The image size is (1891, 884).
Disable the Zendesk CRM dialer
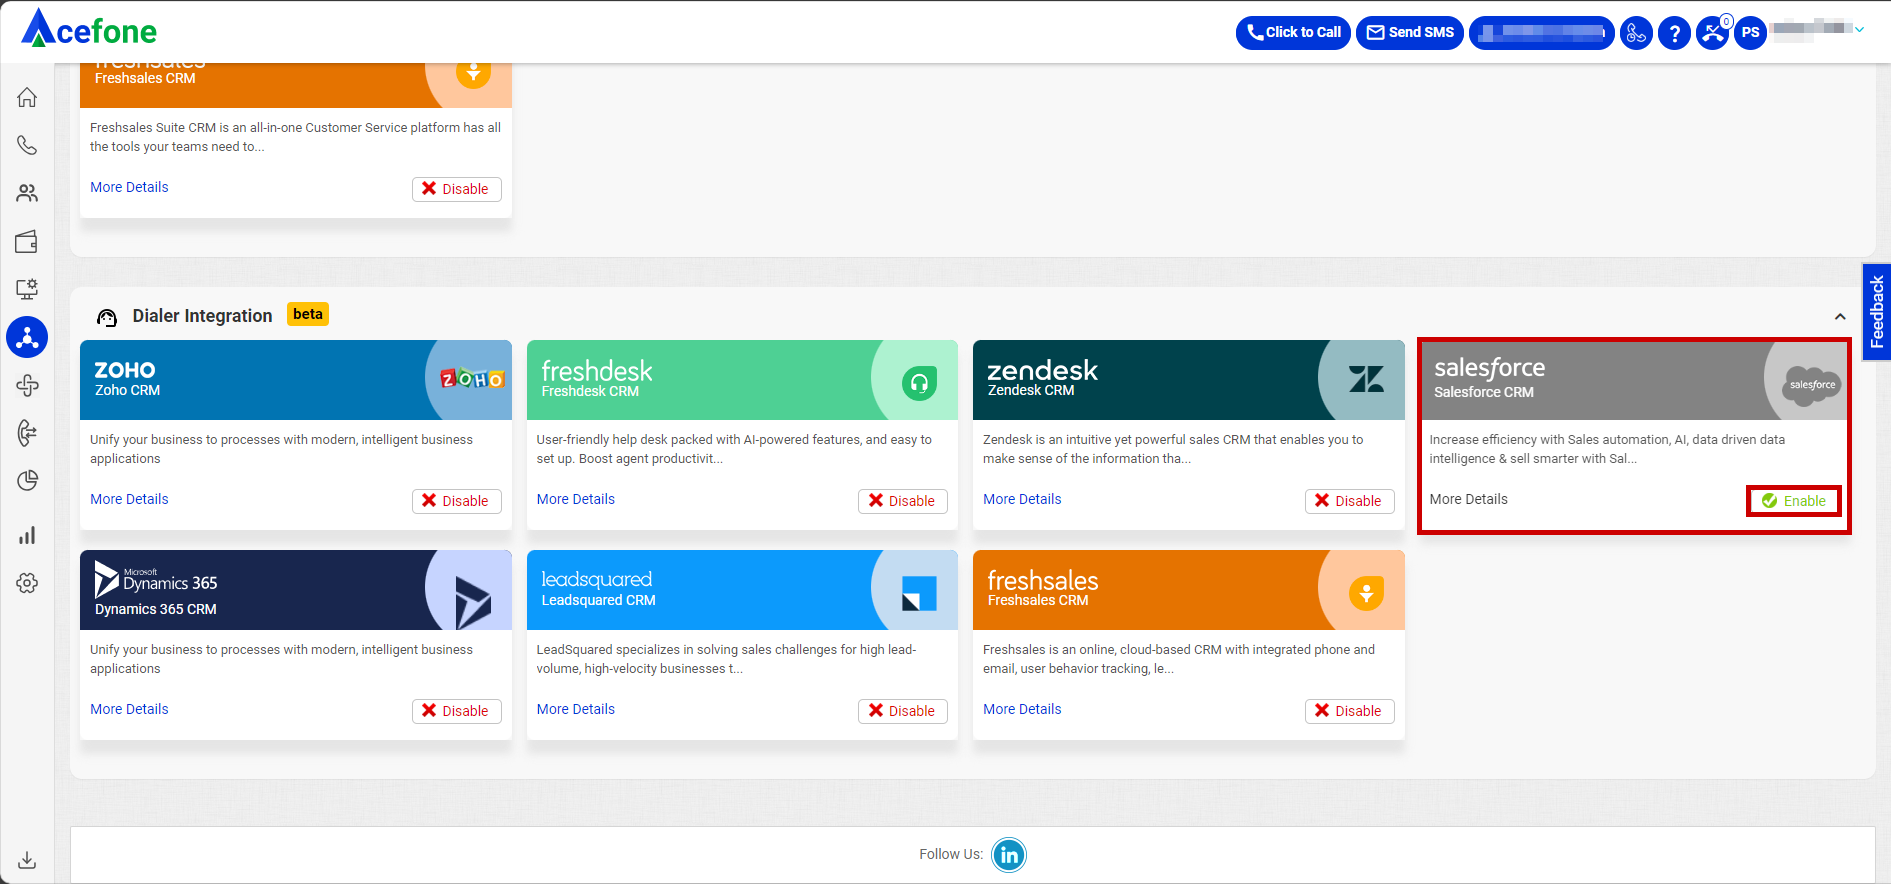1349,501
